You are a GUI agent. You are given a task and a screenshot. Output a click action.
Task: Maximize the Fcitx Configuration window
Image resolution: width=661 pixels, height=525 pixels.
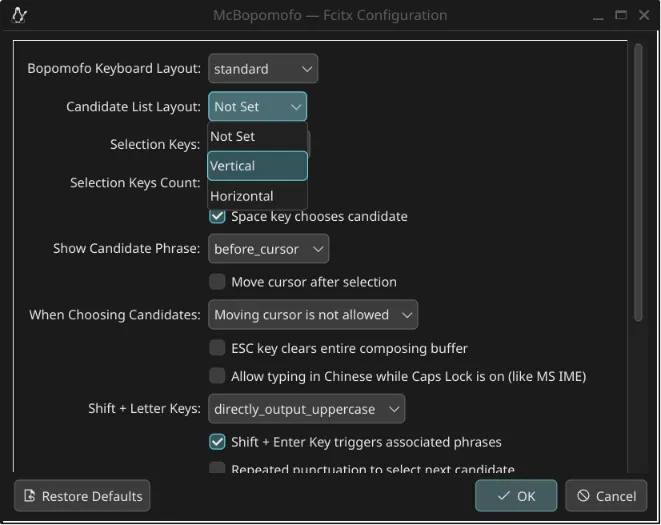(x=621, y=15)
